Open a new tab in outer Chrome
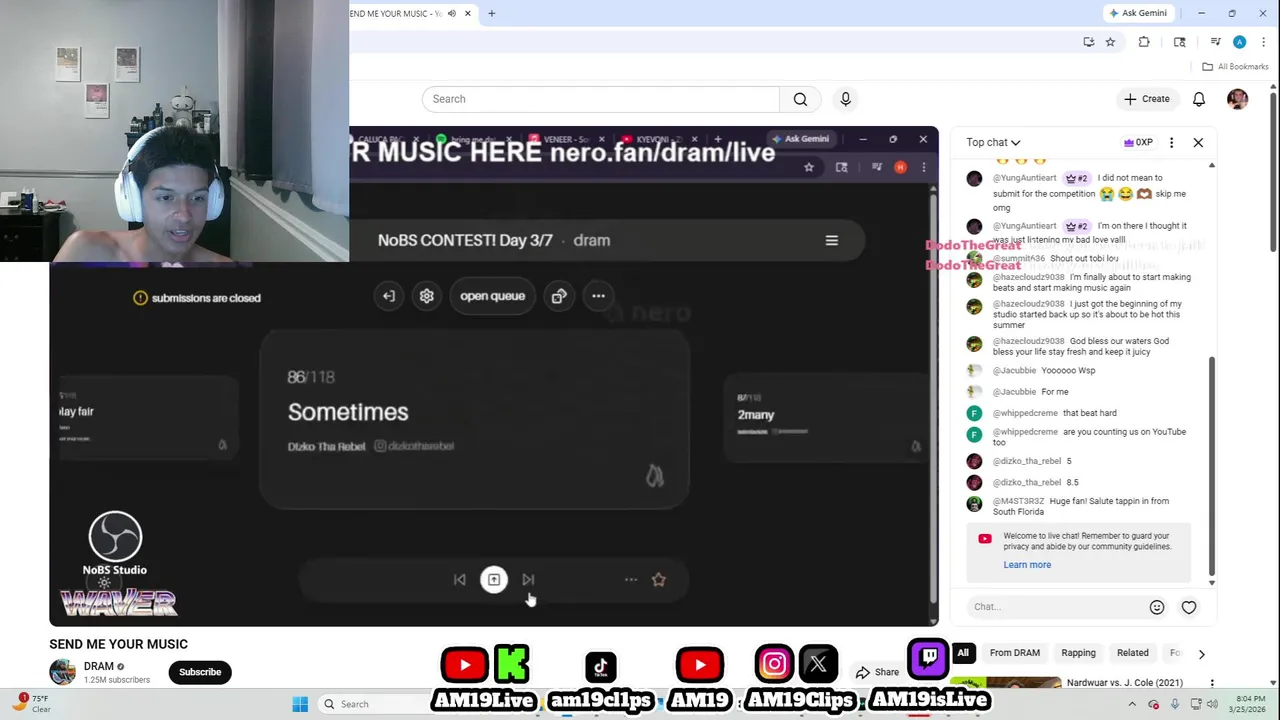1280x720 pixels. click(491, 13)
